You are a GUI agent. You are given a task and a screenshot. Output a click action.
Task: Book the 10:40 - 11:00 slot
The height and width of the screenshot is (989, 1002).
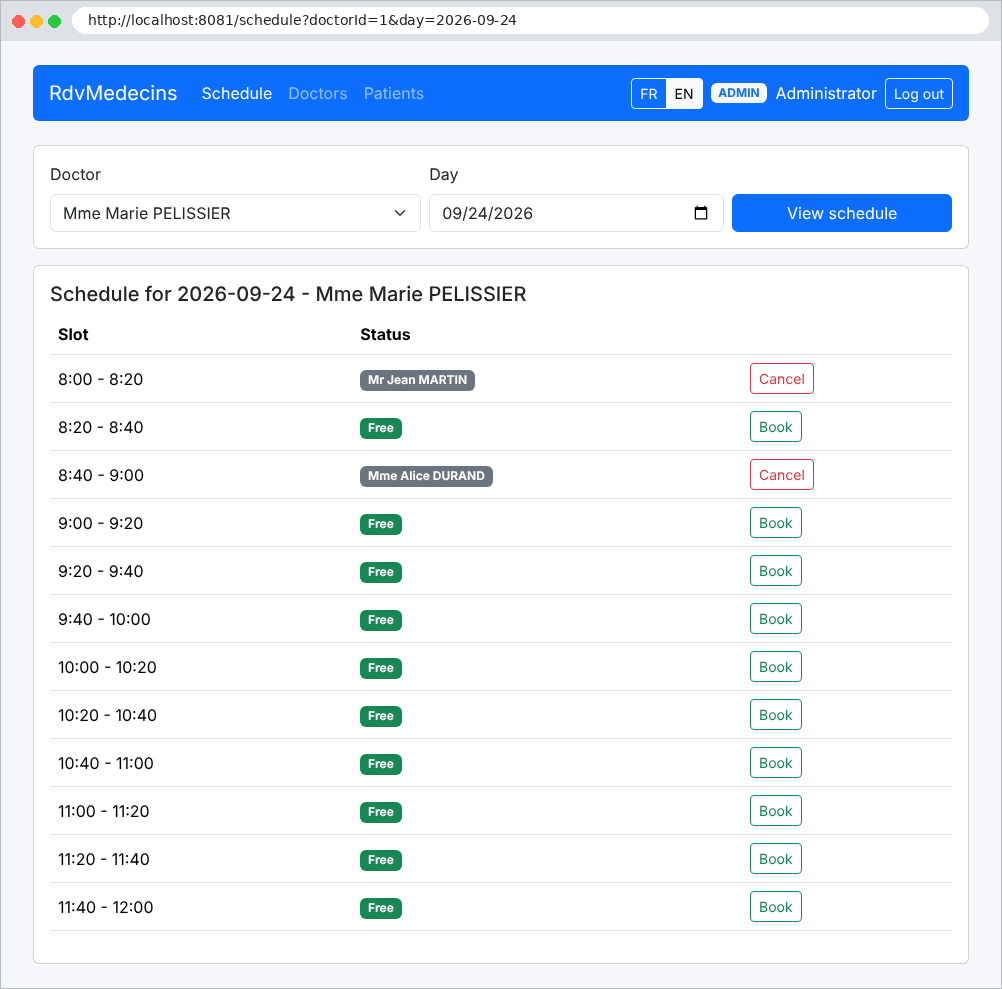click(775, 762)
